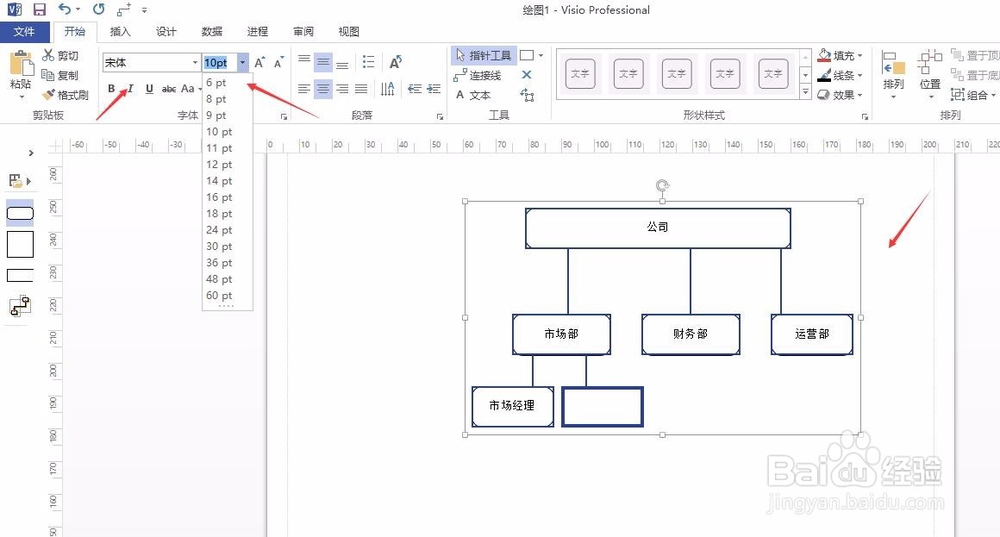Decrease font size with the smaller A
The image size is (1000, 537).
click(279, 62)
